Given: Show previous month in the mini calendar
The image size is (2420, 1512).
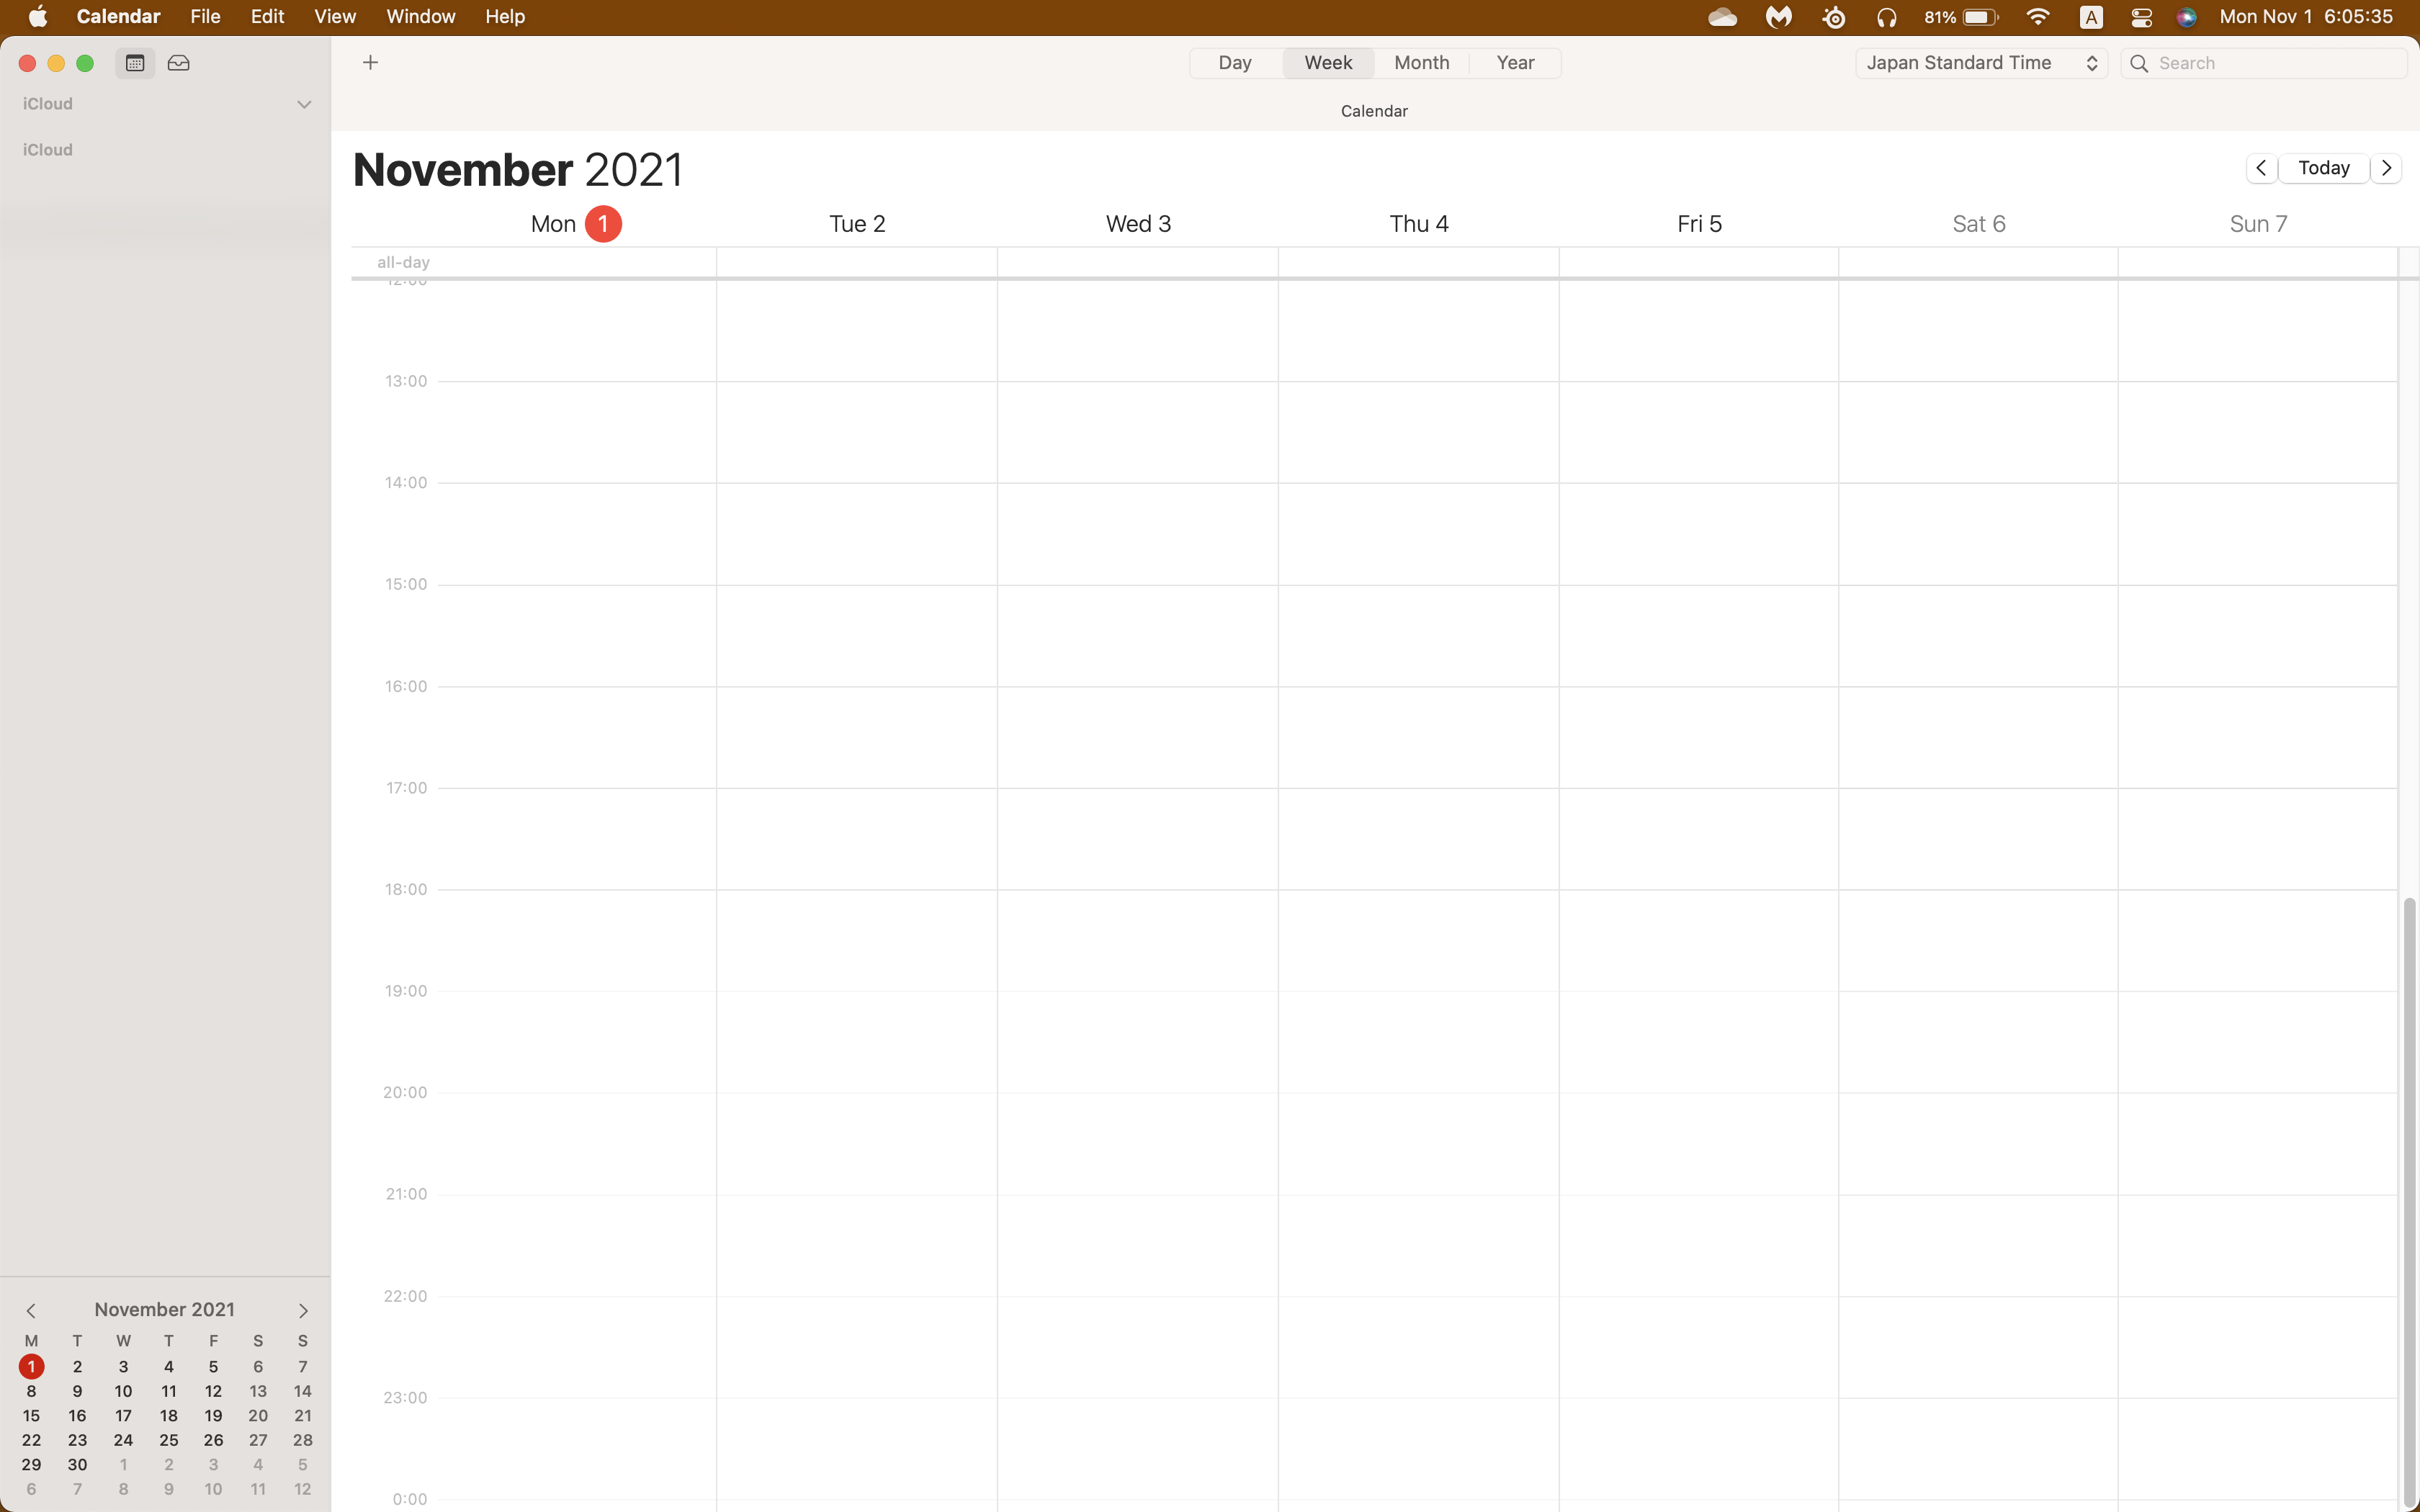Looking at the screenshot, I should pos(31,1310).
